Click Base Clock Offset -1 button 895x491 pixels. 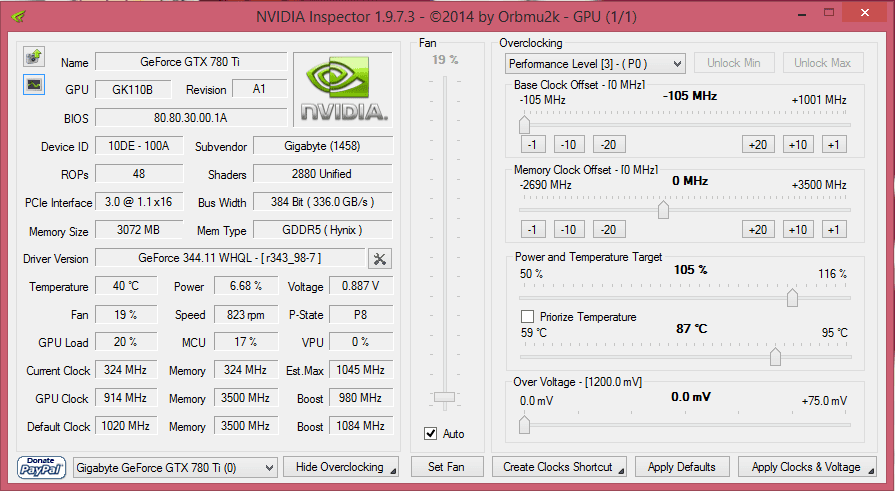(533, 144)
